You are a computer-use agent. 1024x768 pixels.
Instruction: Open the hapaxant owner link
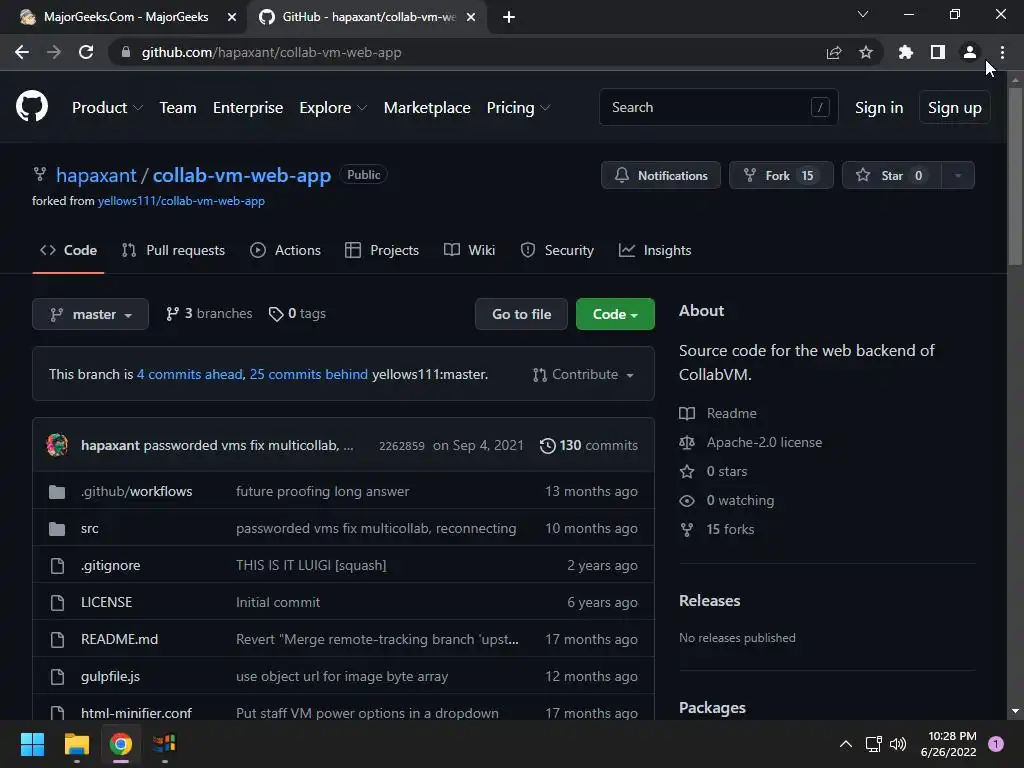(x=96, y=175)
